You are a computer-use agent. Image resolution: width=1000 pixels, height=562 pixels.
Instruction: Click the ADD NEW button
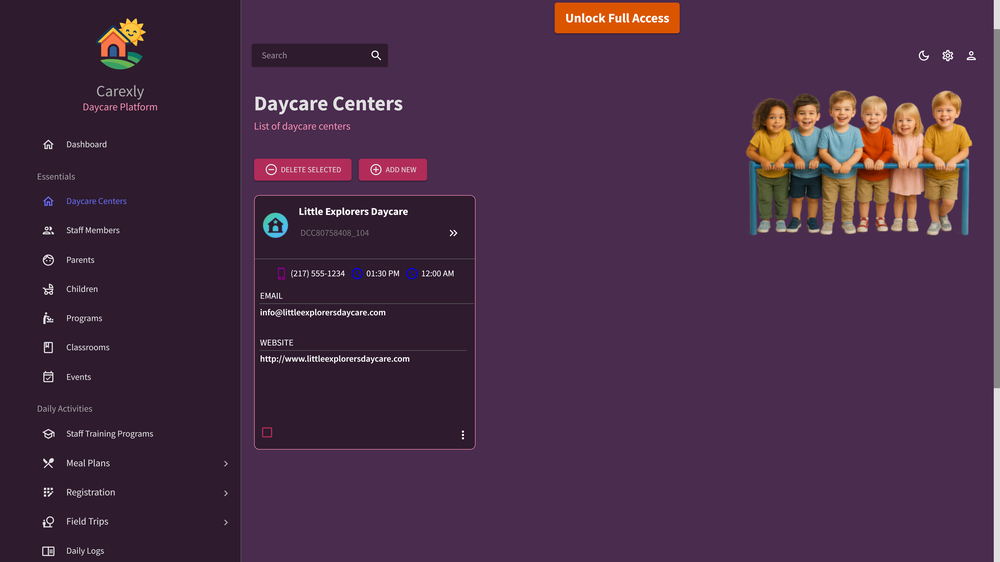coord(393,170)
